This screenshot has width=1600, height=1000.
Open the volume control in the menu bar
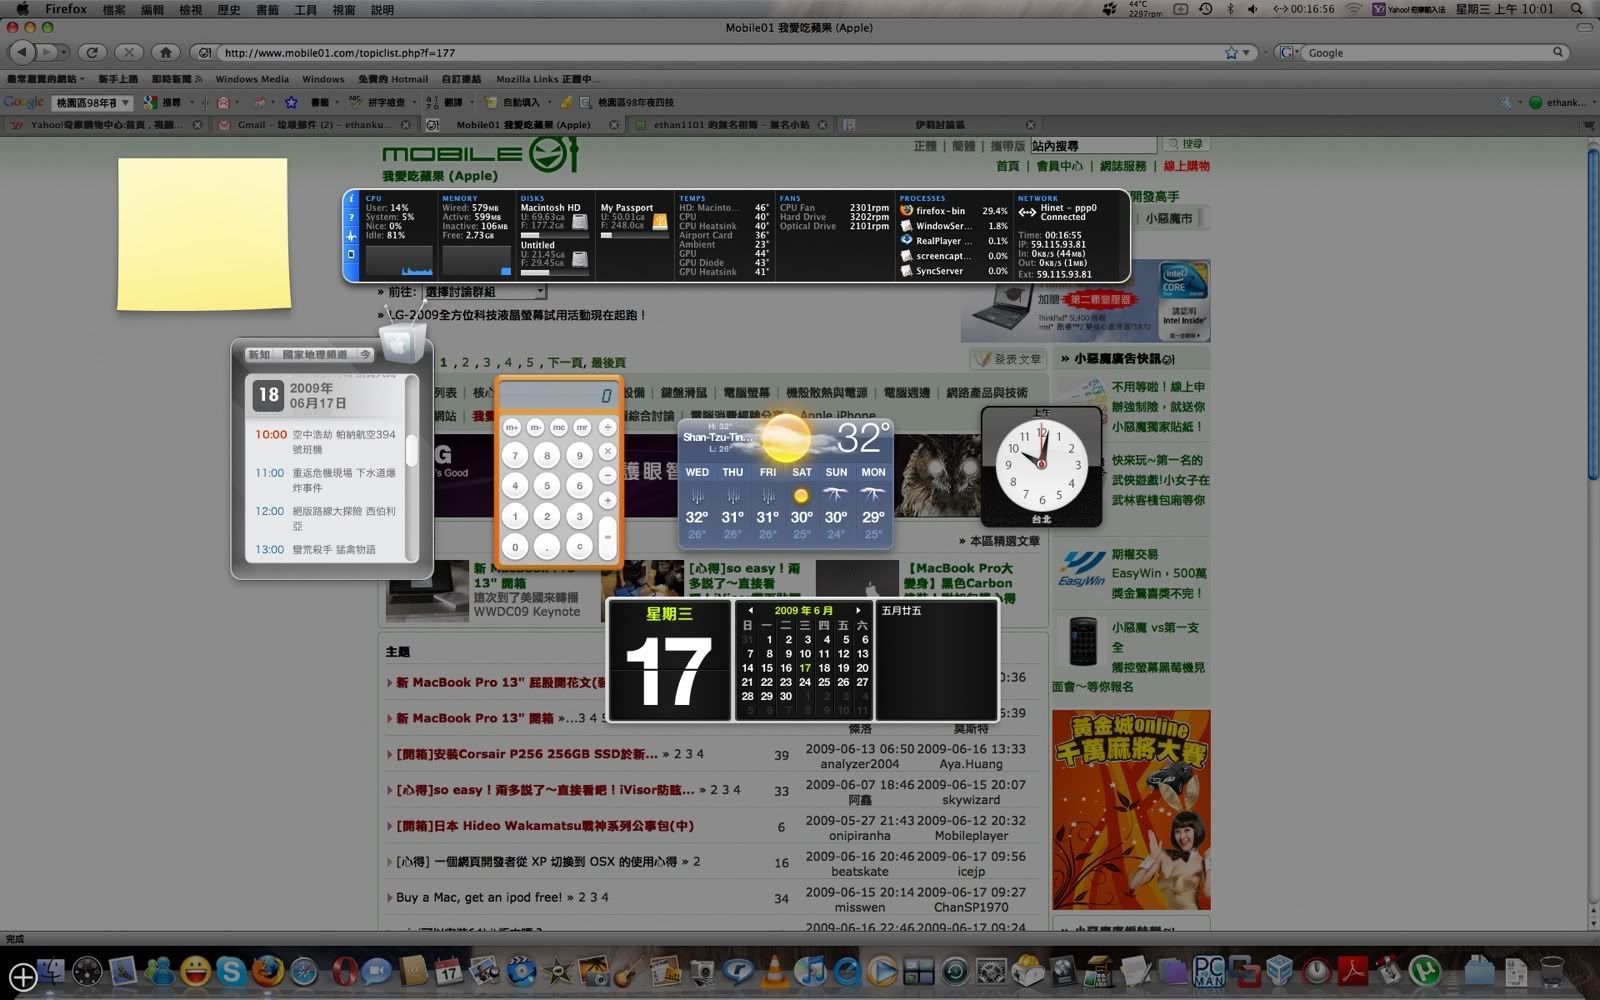click(1254, 9)
